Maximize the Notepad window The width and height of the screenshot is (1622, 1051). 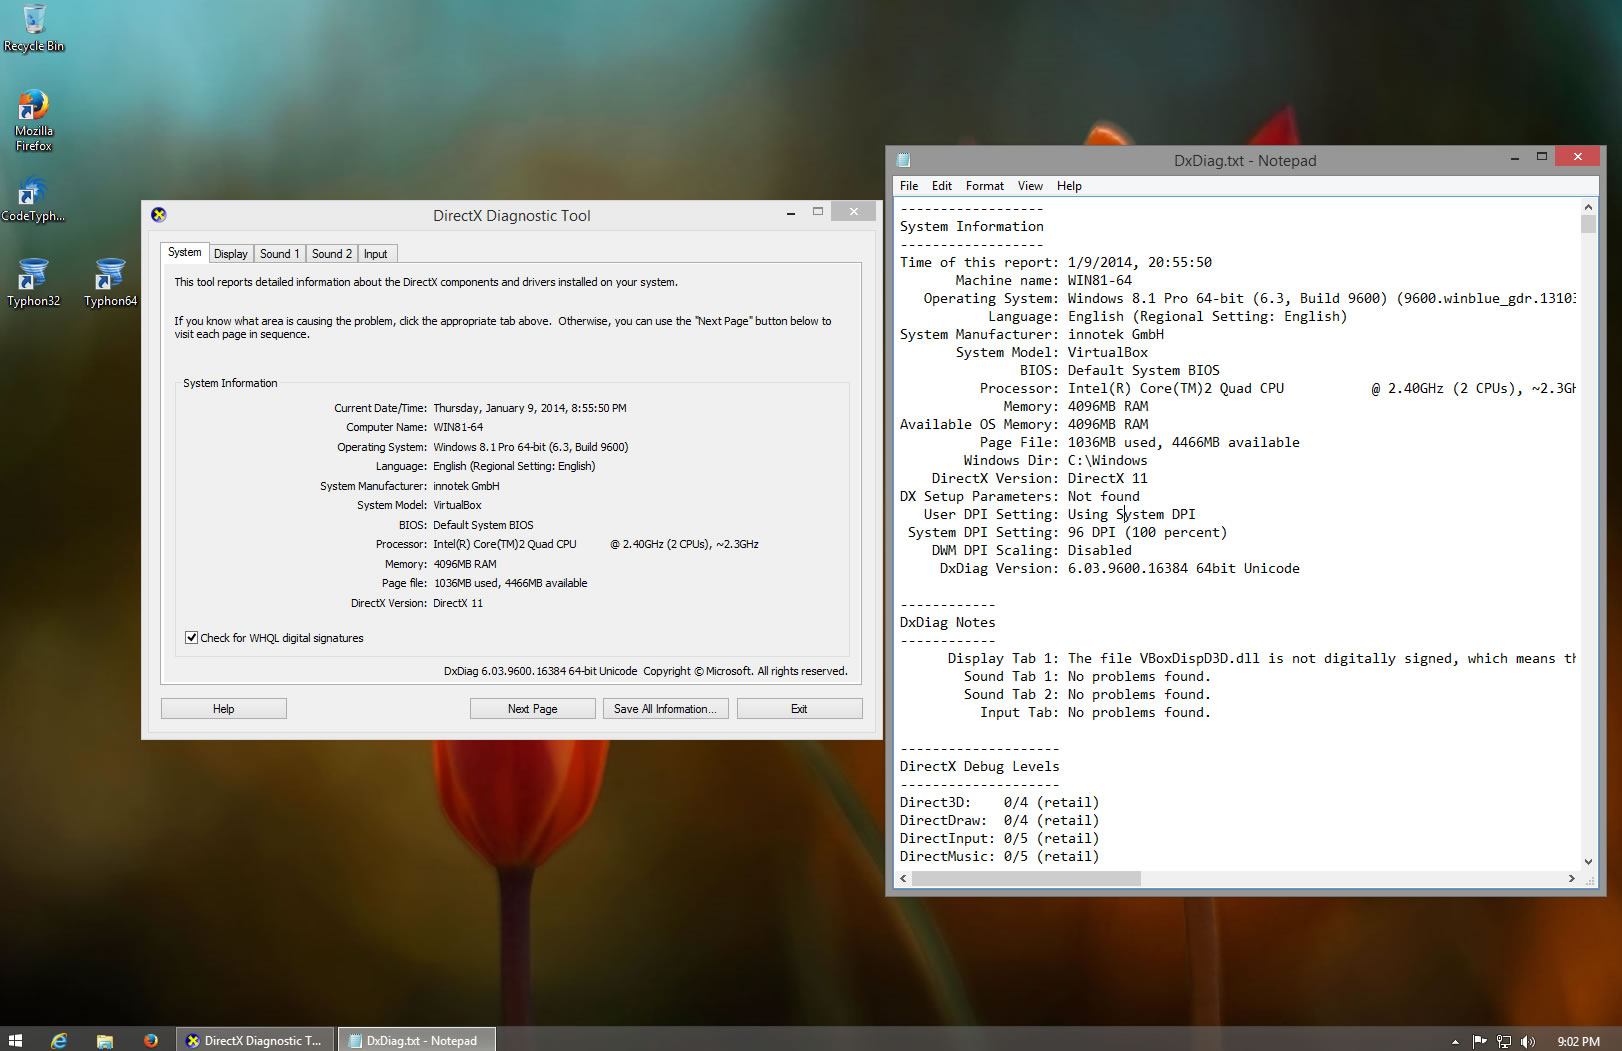pos(1541,157)
